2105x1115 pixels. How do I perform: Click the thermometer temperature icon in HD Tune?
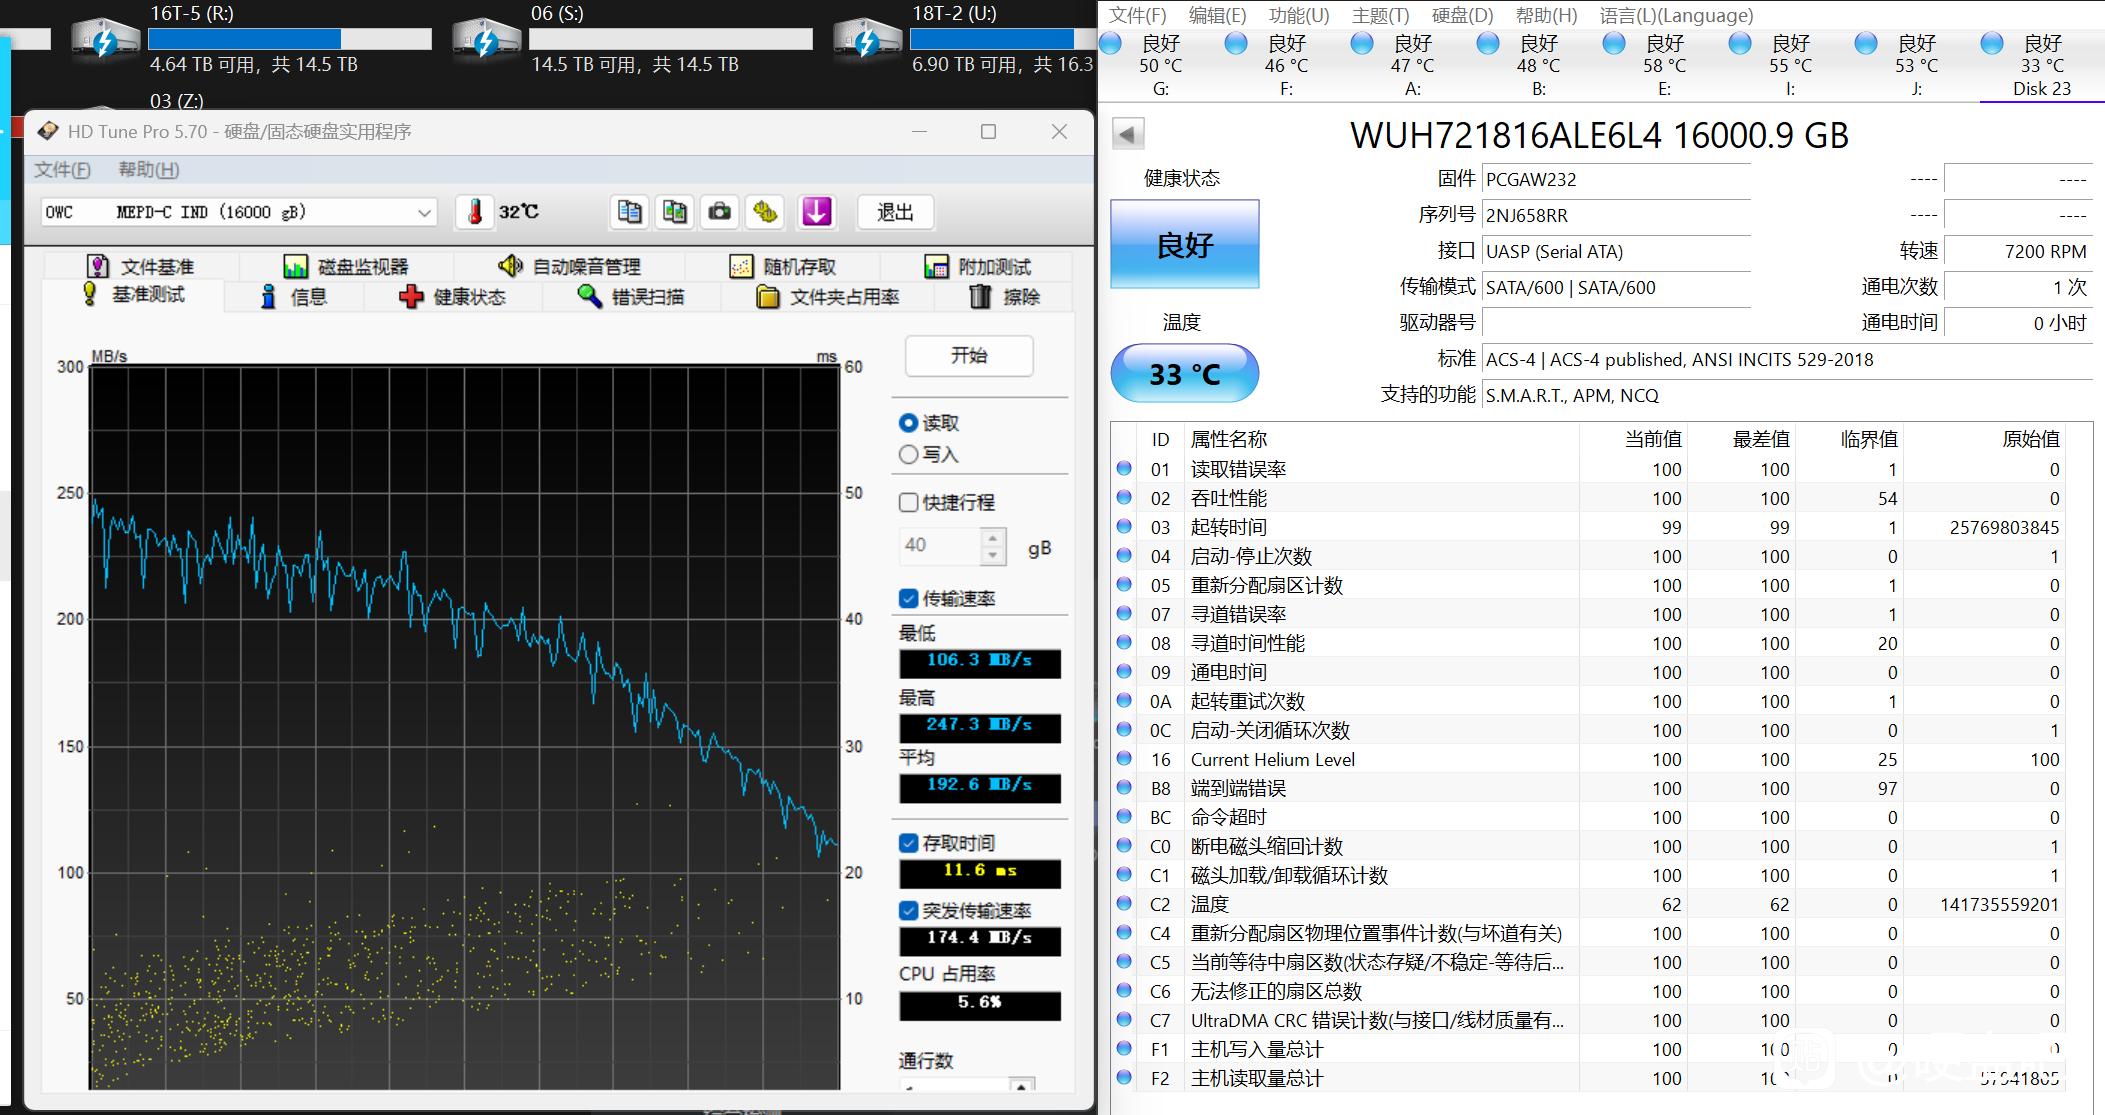pyautogui.click(x=475, y=212)
